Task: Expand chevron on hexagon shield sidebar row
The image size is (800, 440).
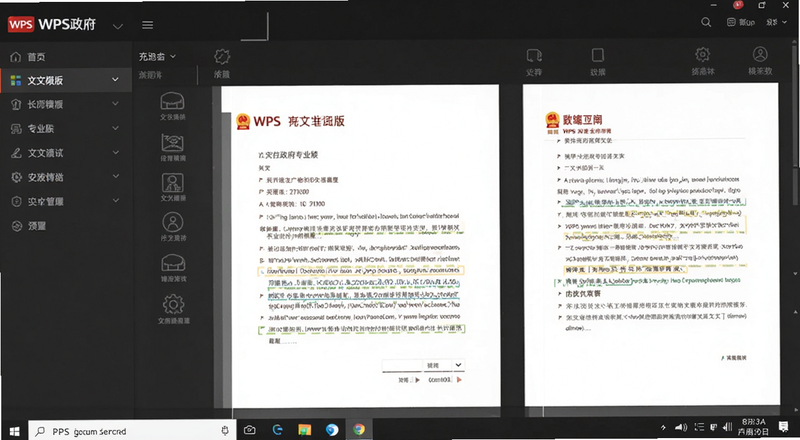Action: tap(115, 201)
